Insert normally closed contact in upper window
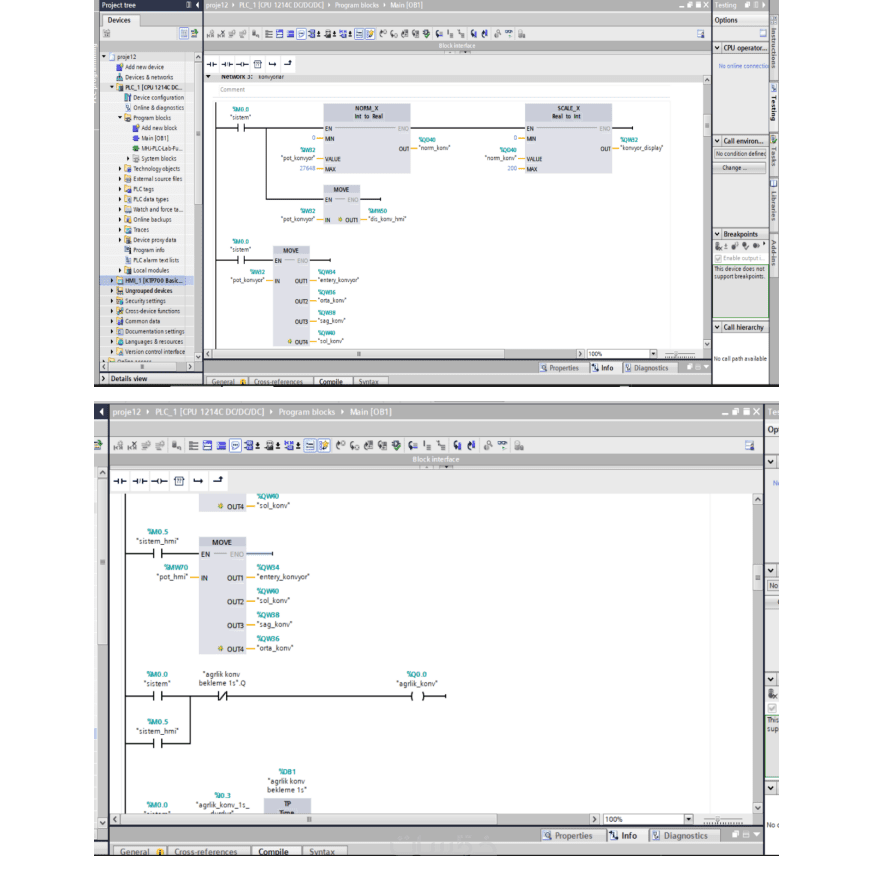 coord(227,64)
